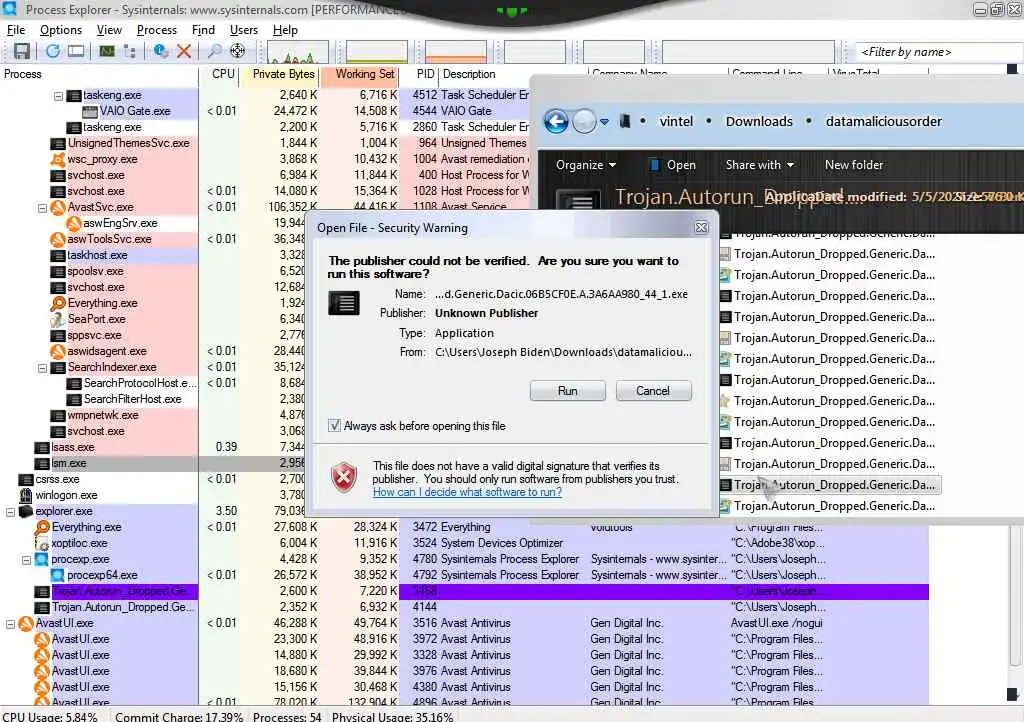Click the Find handle magnifier icon

click(214, 51)
